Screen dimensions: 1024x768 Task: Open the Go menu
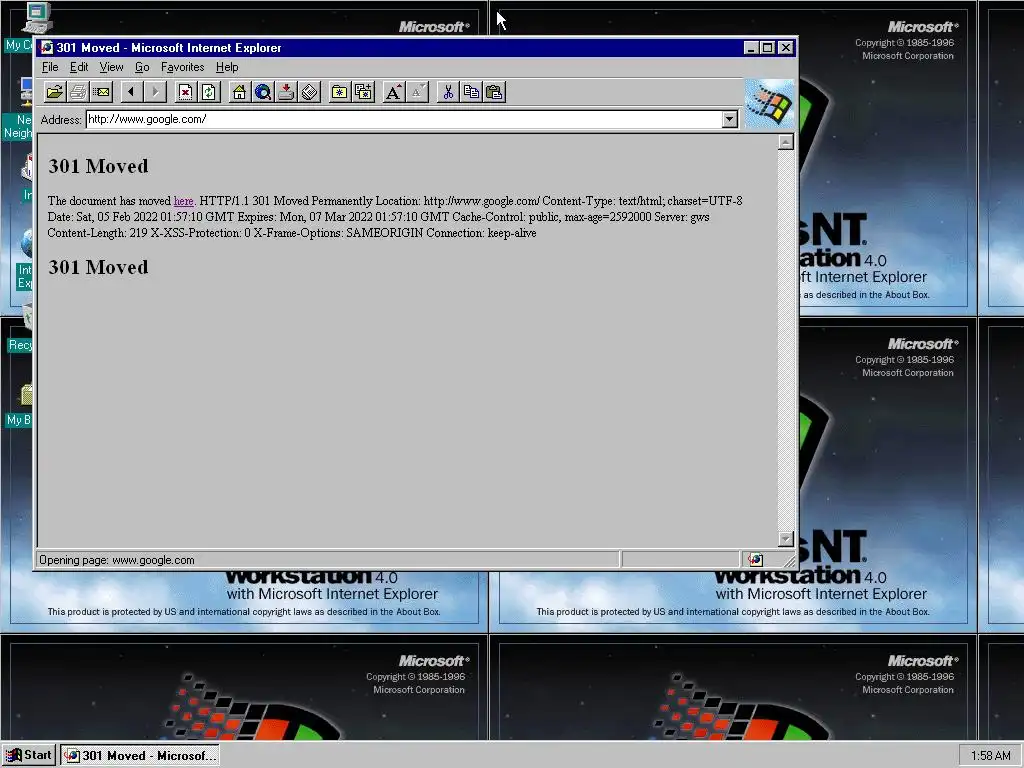pos(142,67)
